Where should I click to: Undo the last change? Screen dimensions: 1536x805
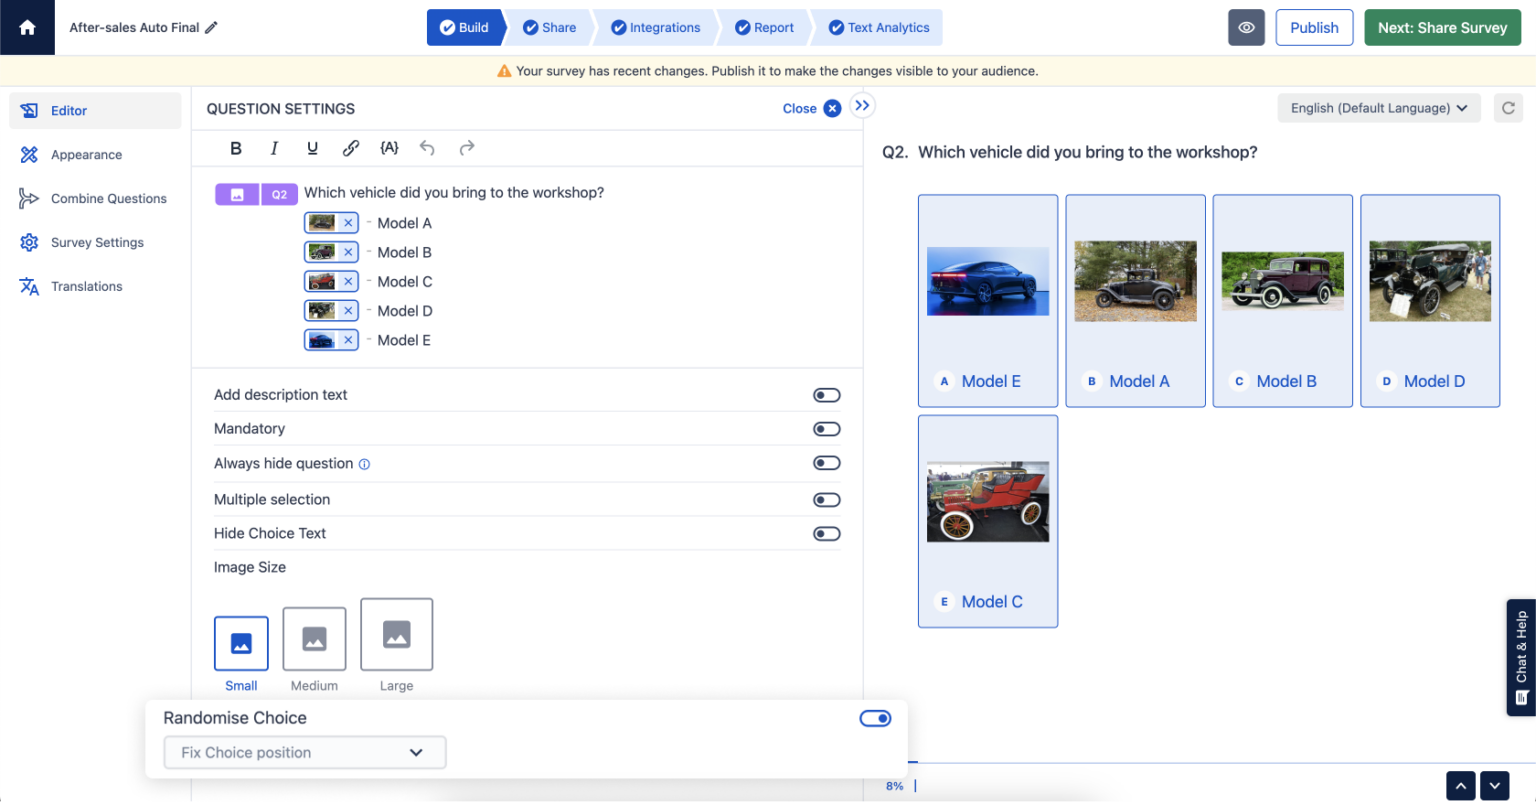click(427, 147)
